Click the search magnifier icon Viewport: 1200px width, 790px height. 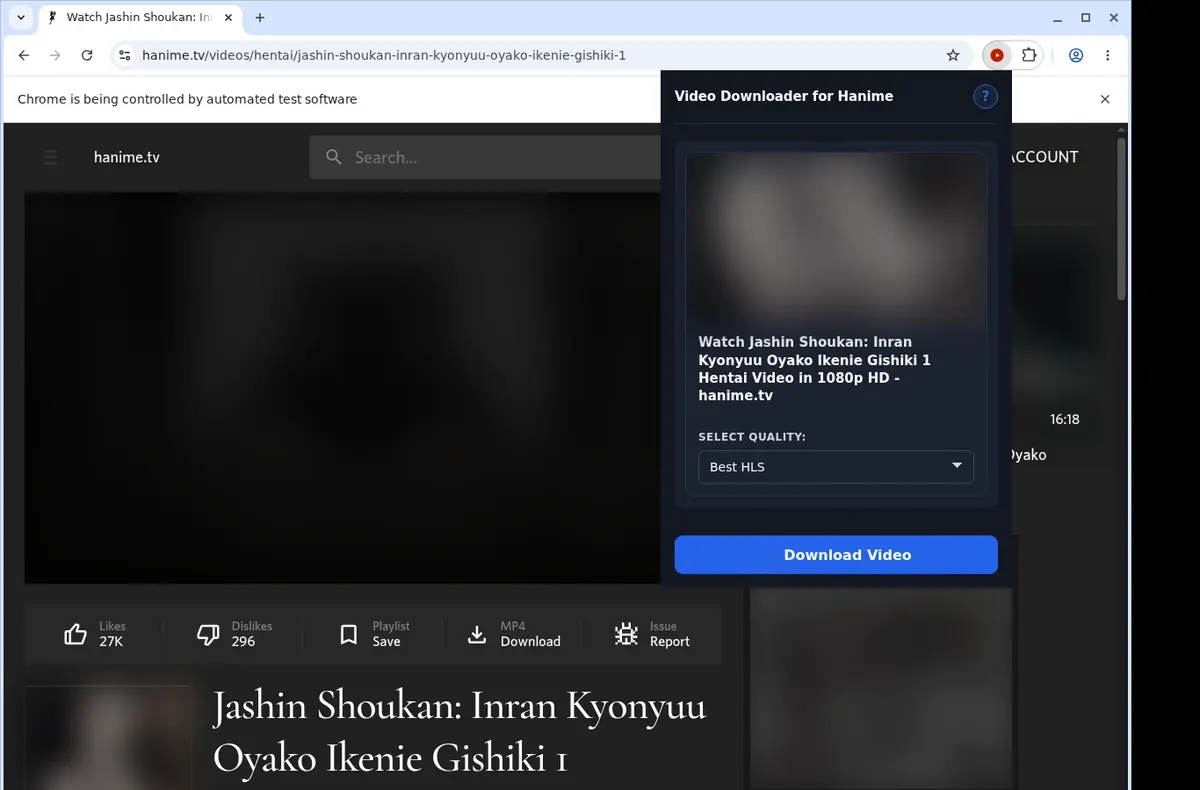[334, 157]
